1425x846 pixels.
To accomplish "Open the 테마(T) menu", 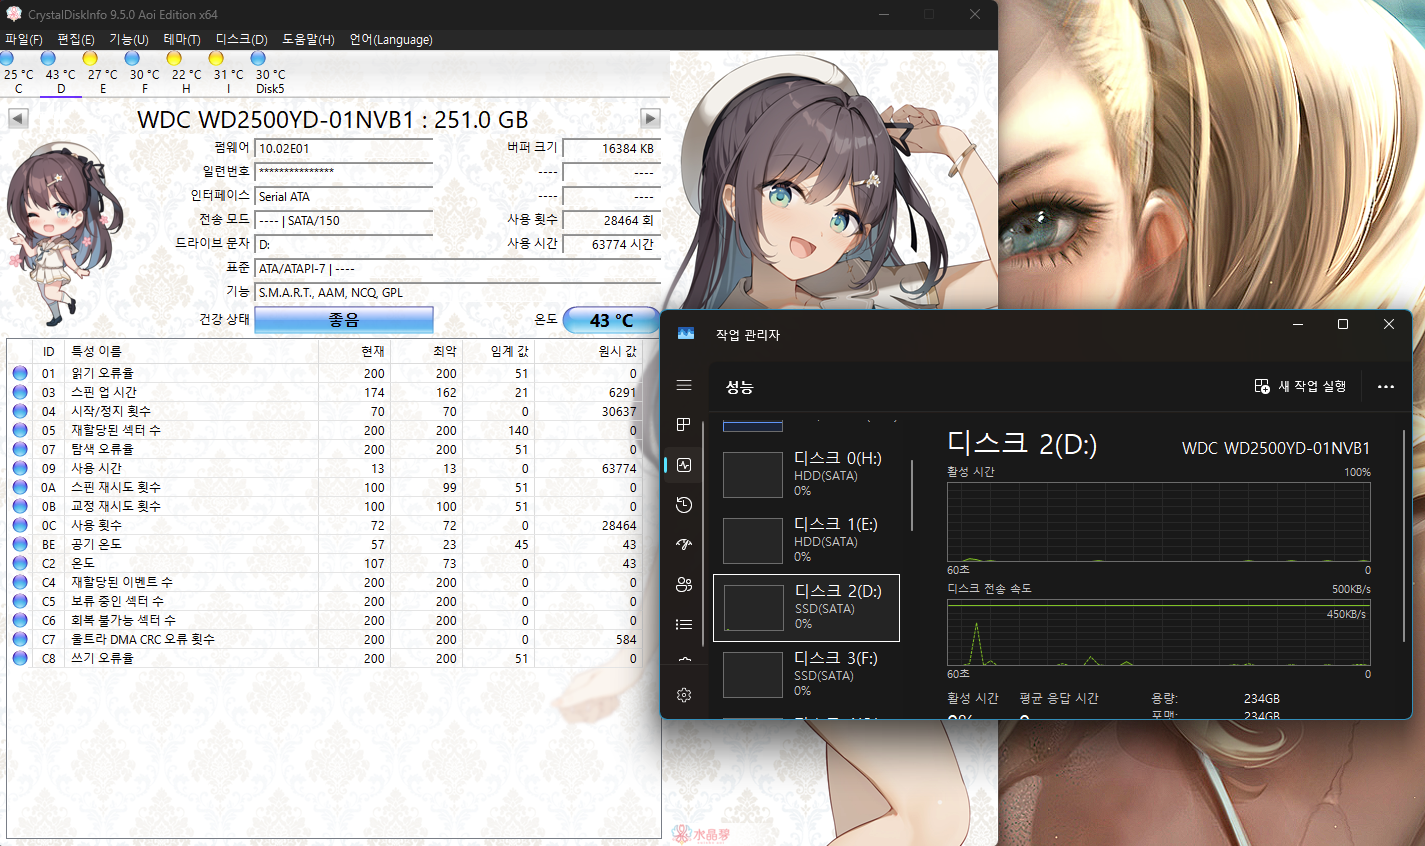I will 182,40.
